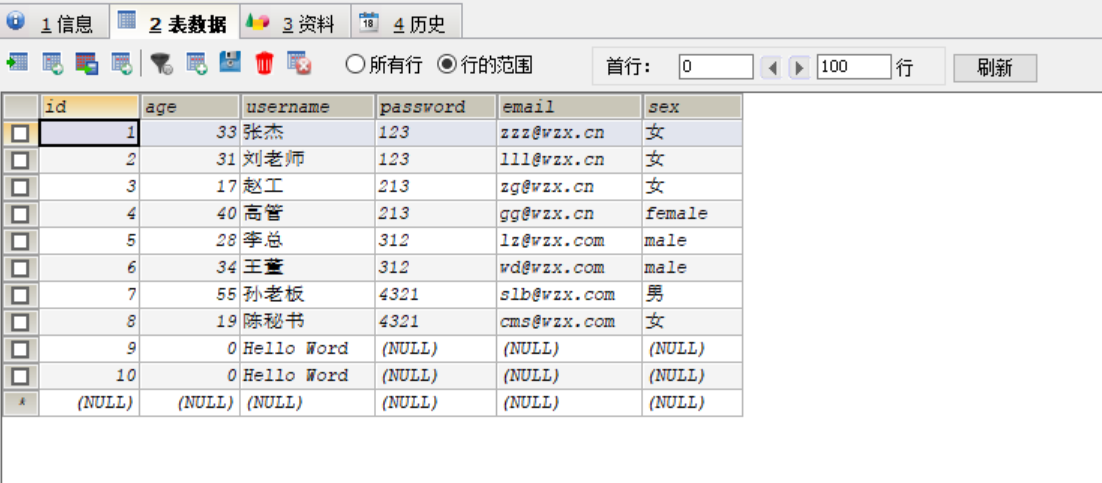This screenshot has height=483, width=1102.
Task: Tick the checkbox for row 李总
Action: (20, 241)
